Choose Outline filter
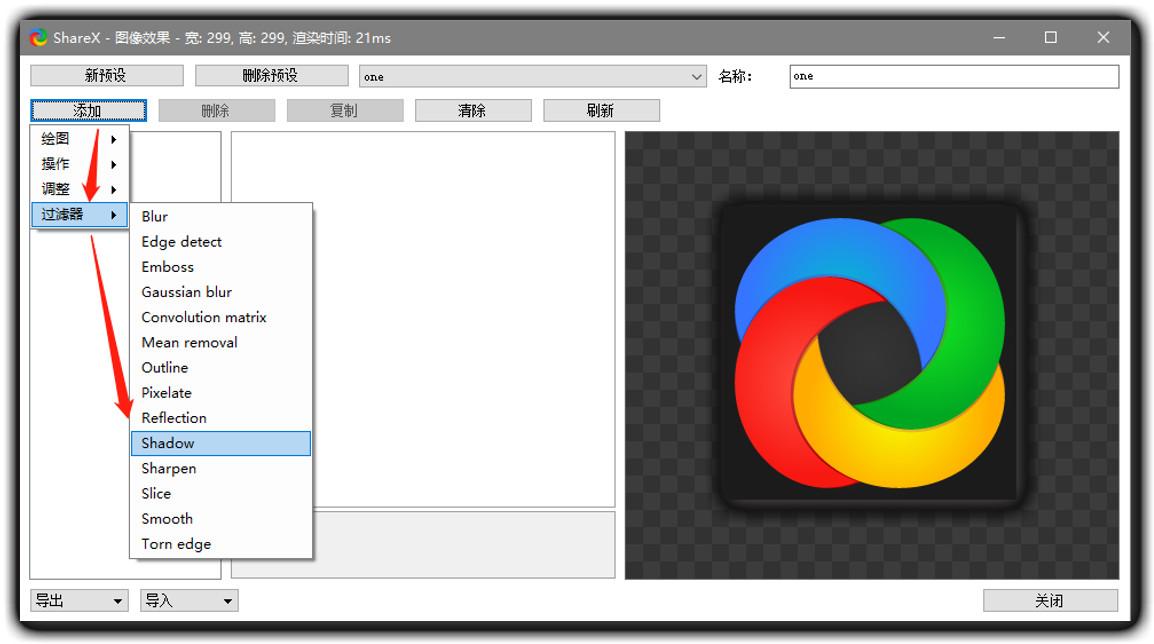 coord(221,367)
